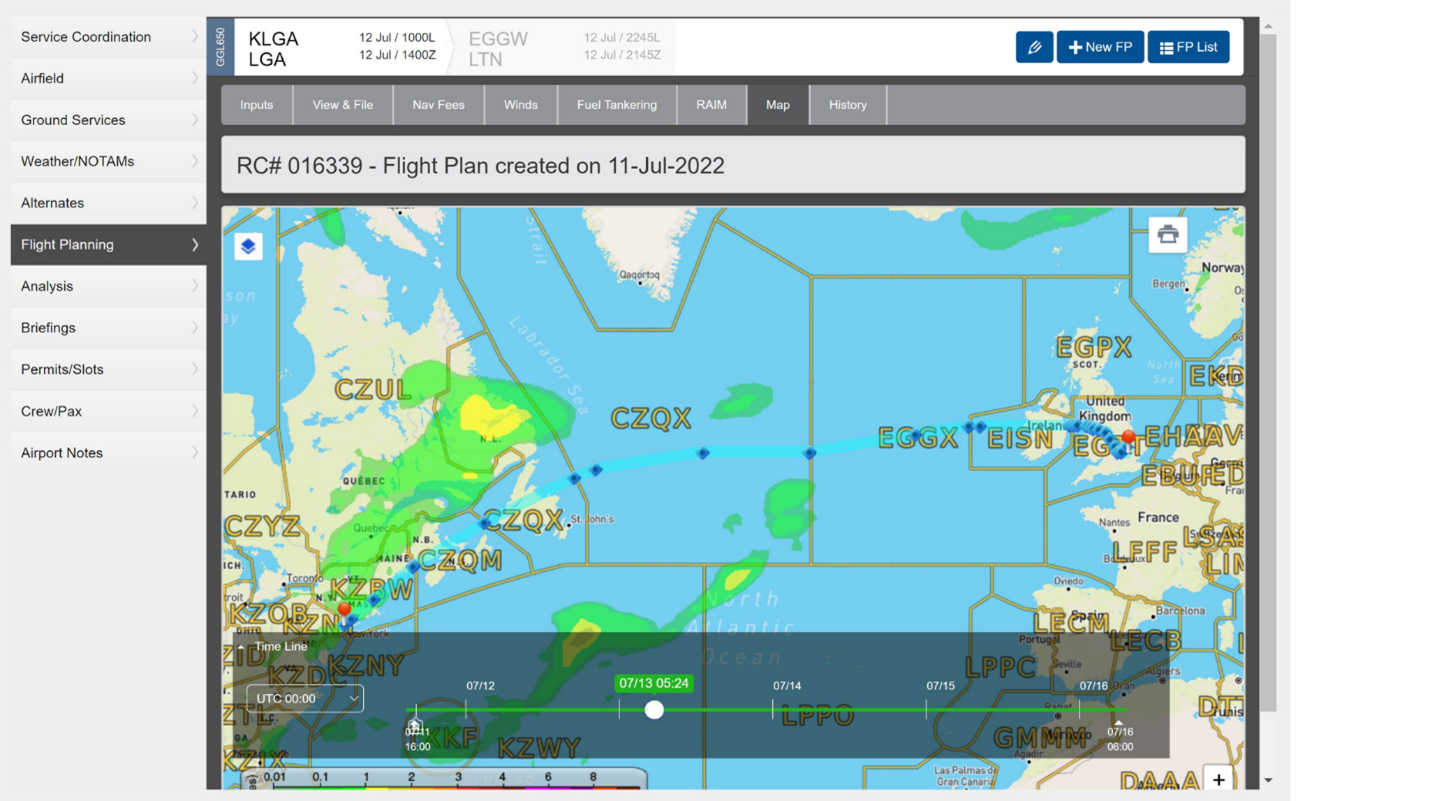Click the red departure pin near New York
Image resolution: width=1430 pixels, height=801 pixels.
pos(344,609)
